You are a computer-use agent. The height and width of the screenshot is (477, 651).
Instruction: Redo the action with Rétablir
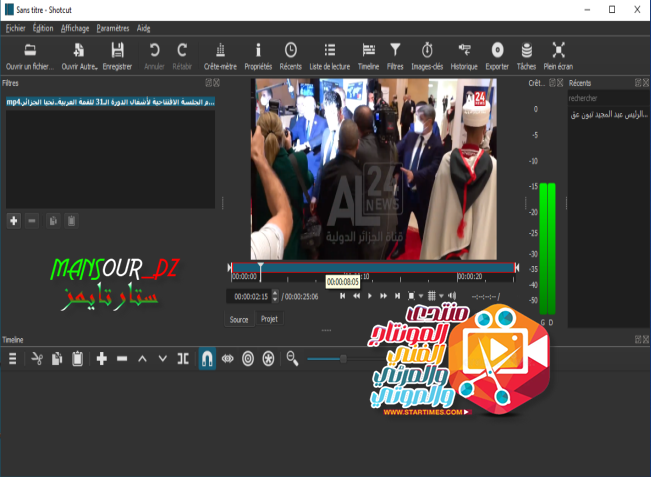[182, 56]
